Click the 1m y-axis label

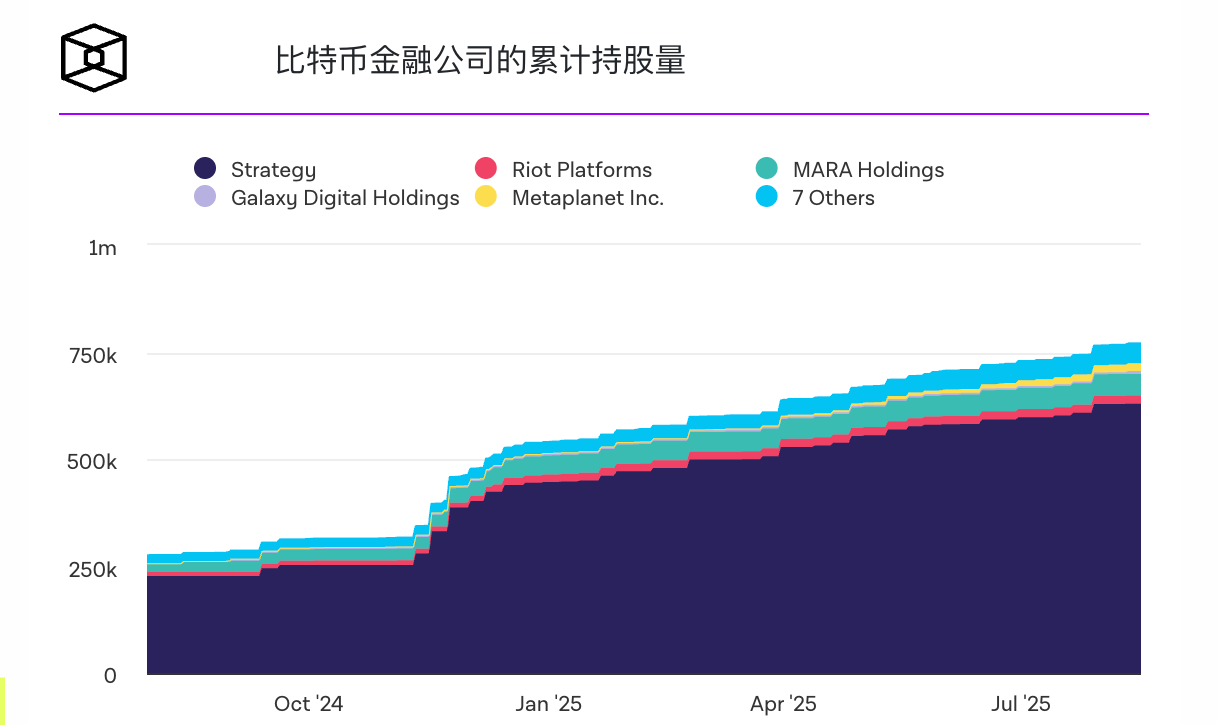[103, 248]
